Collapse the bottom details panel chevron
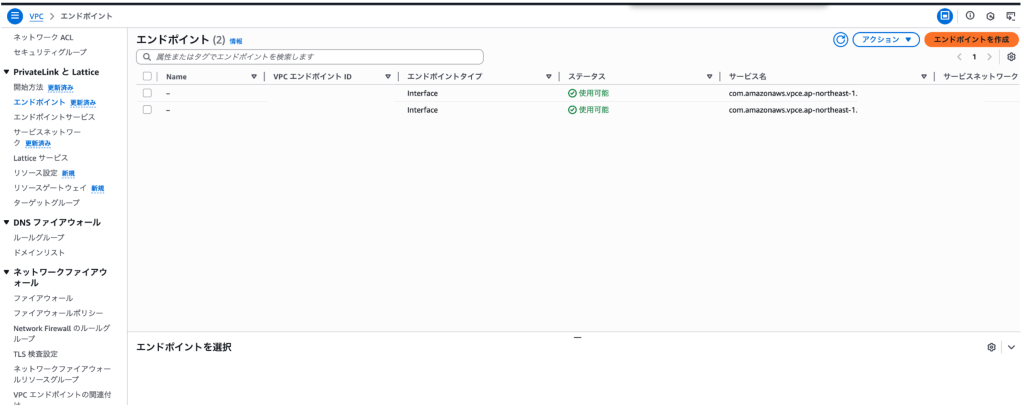Image resolution: width=1024 pixels, height=411 pixels. [x=1012, y=347]
